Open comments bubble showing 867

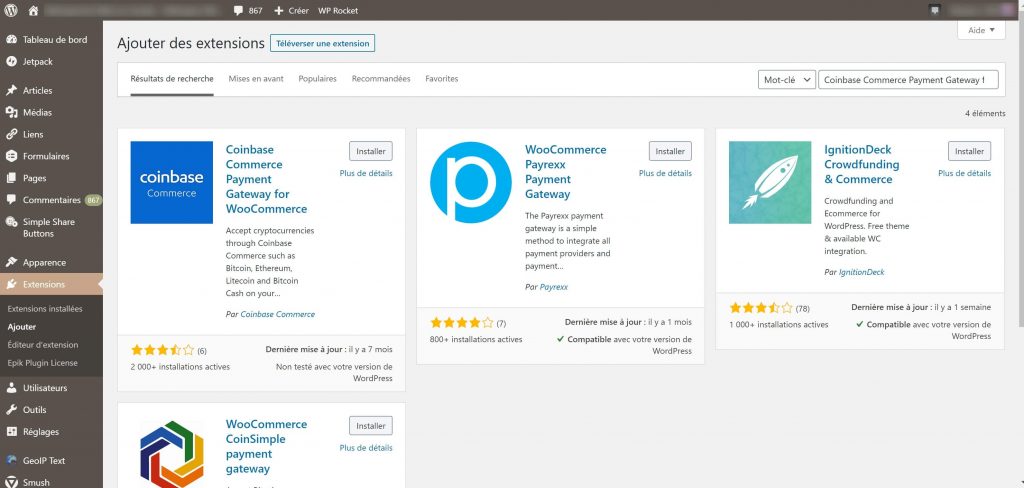(245, 10)
